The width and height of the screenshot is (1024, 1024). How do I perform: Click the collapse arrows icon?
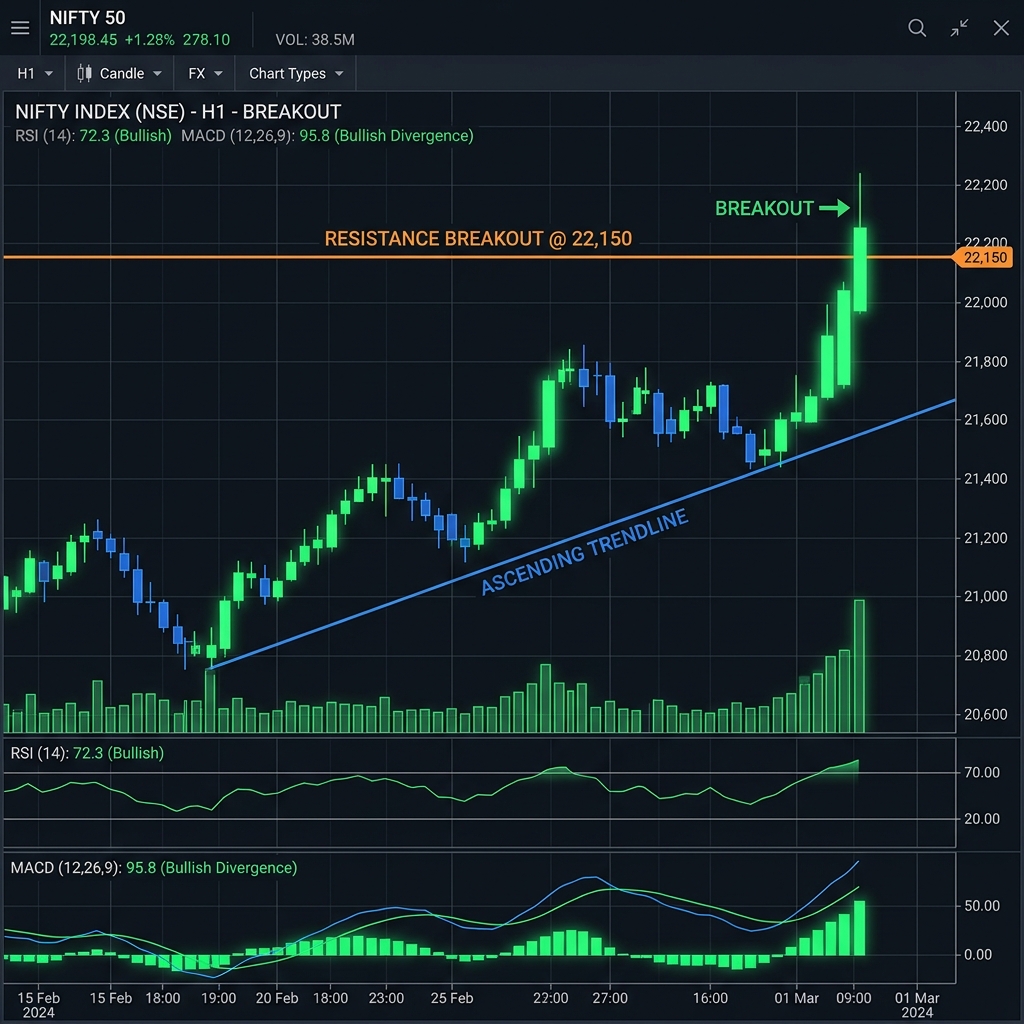959,28
